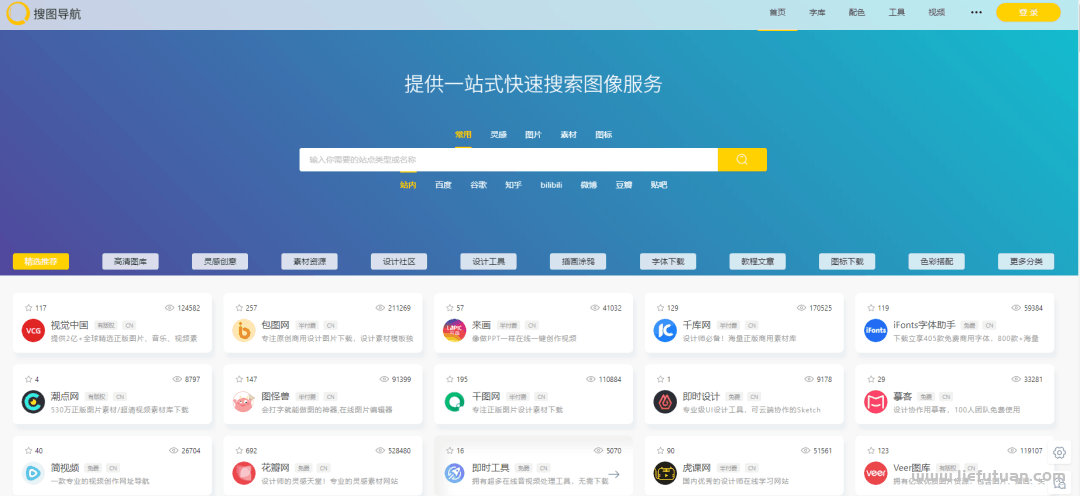Open the 更多分类 category list
The image size is (1080, 496).
[1026, 261]
